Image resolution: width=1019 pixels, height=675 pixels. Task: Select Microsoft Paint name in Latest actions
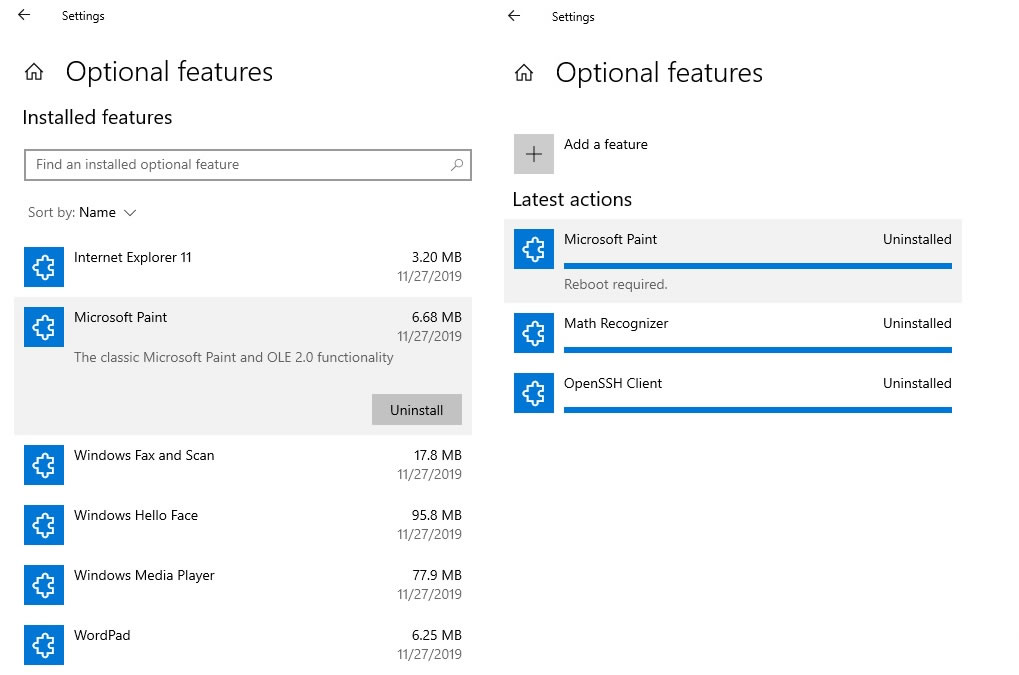click(x=610, y=239)
